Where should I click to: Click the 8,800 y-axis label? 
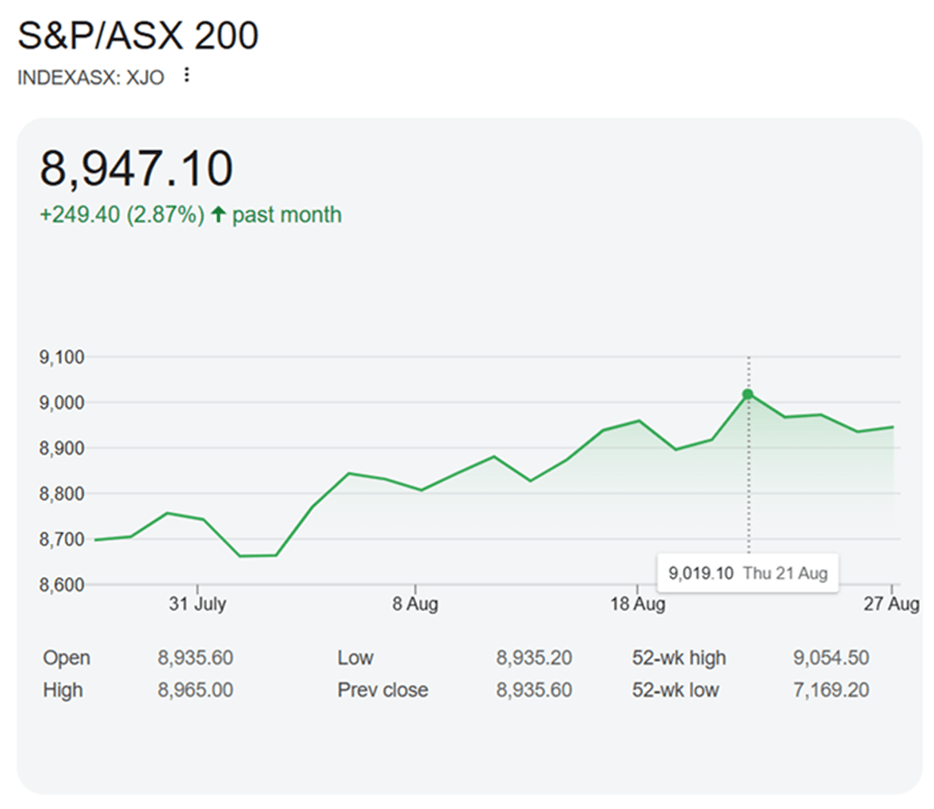pyautogui.click(x=62, y=493)
